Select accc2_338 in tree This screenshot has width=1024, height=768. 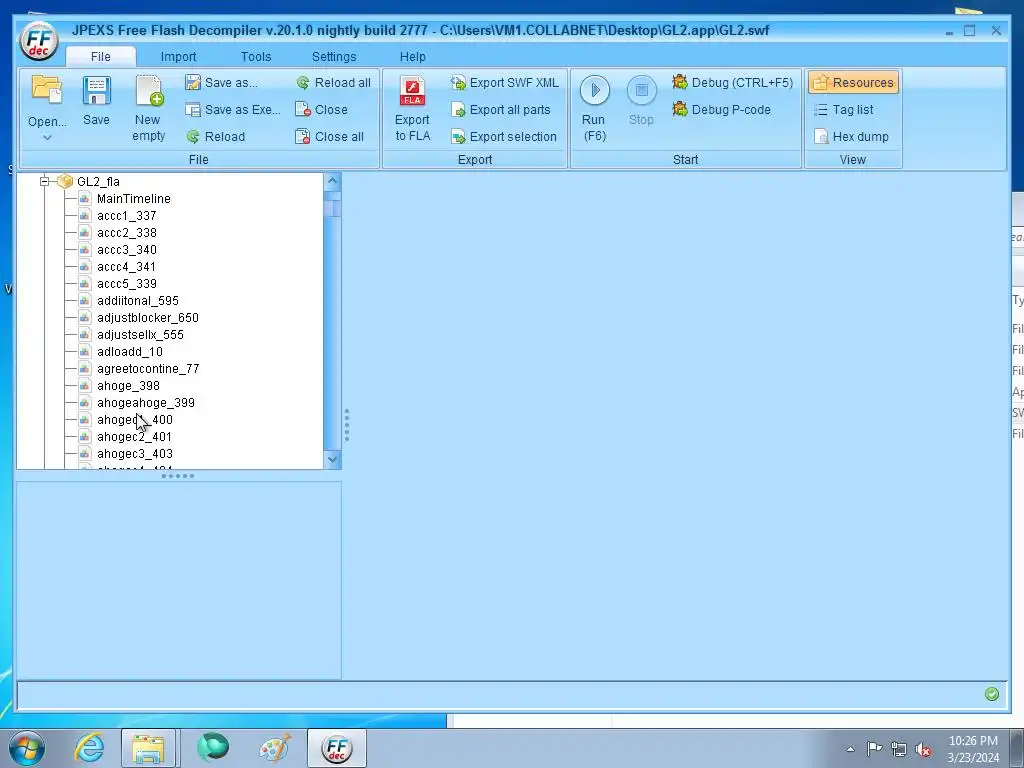(x=127, y=232)
